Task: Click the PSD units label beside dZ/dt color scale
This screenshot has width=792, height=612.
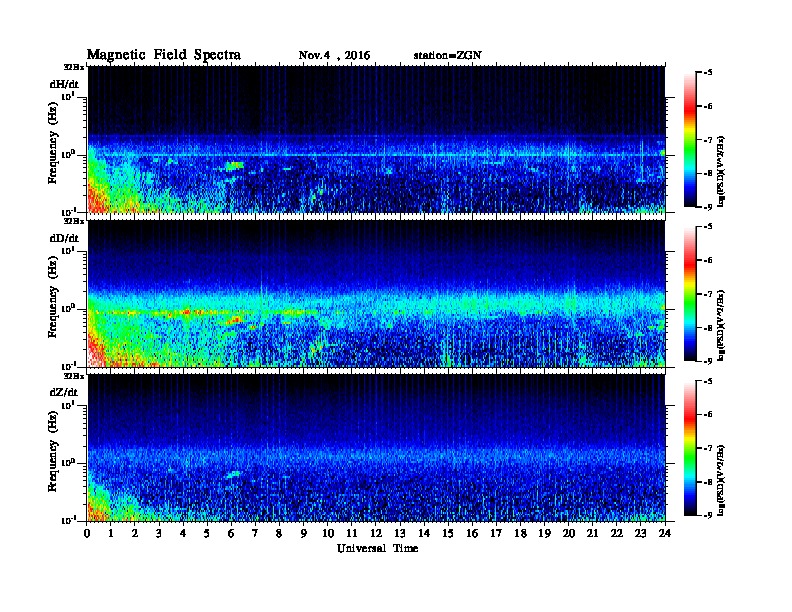Action: (721, 480)
